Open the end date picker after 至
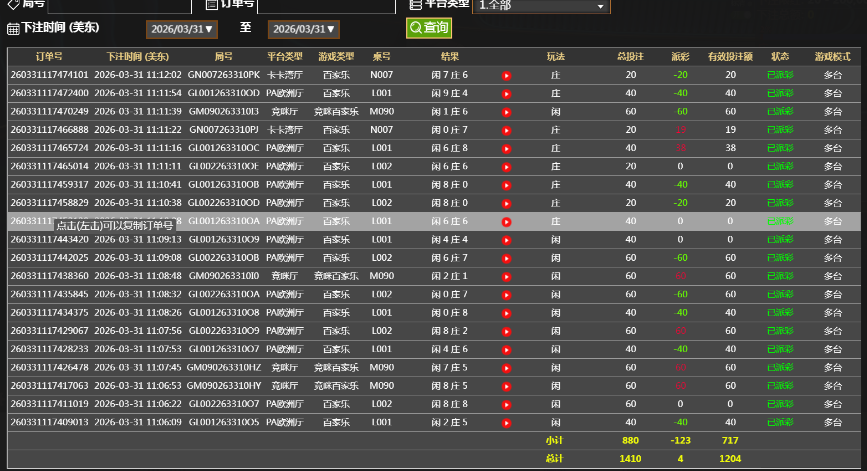The height and width of the screenshot is (471, 867). pyautogui.click(x=303, y=30)
